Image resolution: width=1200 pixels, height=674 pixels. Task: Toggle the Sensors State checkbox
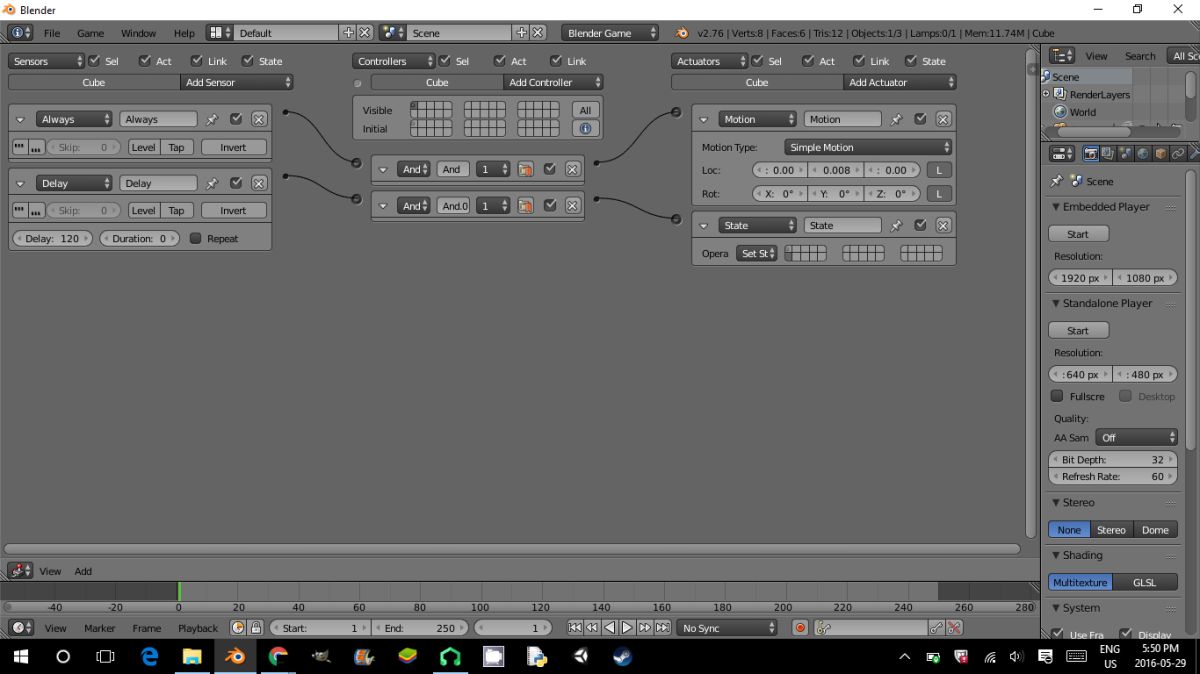tap(246, 61)
